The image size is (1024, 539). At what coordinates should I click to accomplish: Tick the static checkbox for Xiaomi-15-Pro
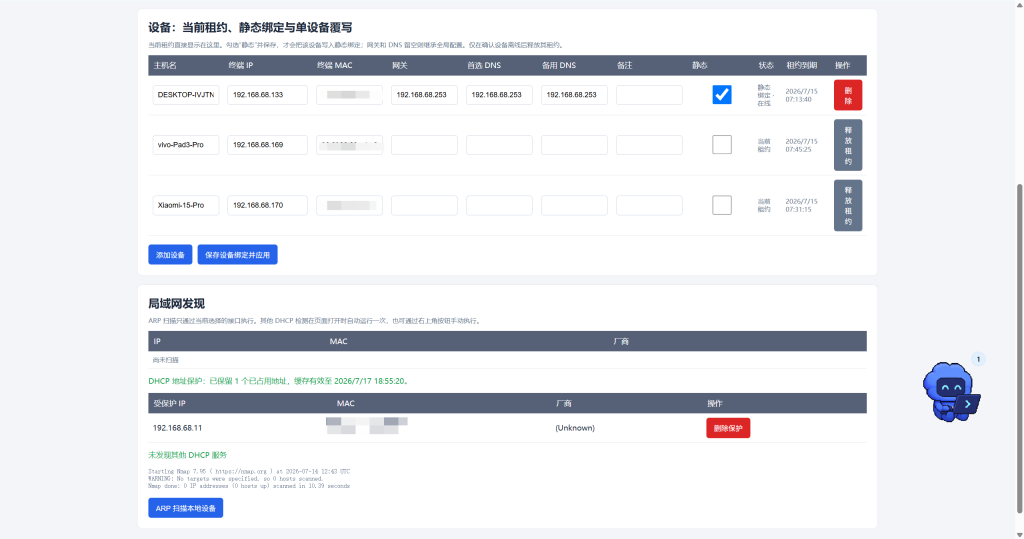(x=722, y=205)
